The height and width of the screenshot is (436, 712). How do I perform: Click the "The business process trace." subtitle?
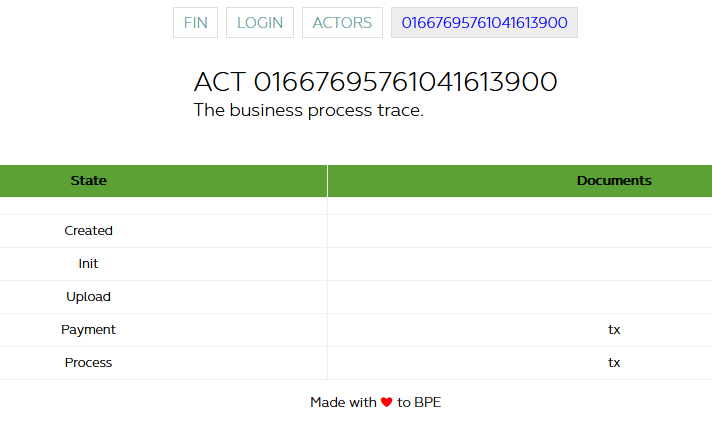click(309, 110)
